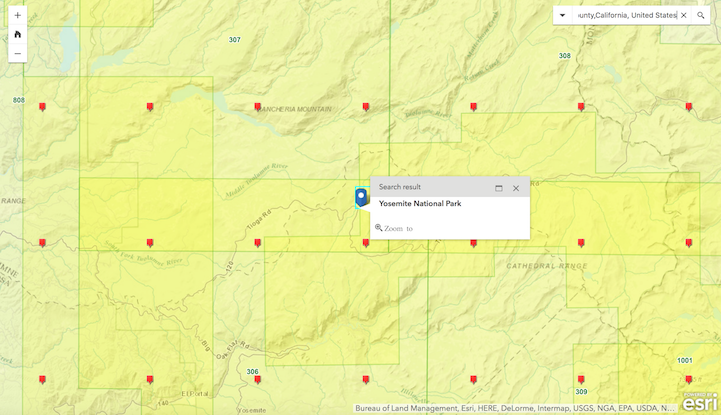The height and width of the screenshot is (415, 721).
Task: Close the Search result popup
Action: 516,187
